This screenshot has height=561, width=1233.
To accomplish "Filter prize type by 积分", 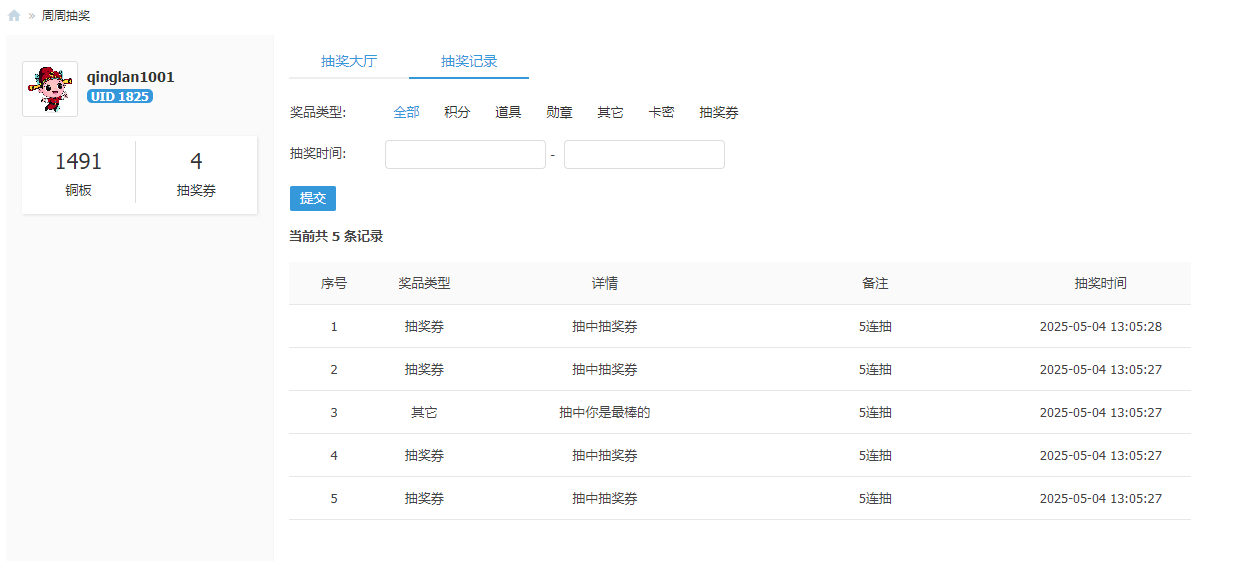I will (x=457, y=112).
